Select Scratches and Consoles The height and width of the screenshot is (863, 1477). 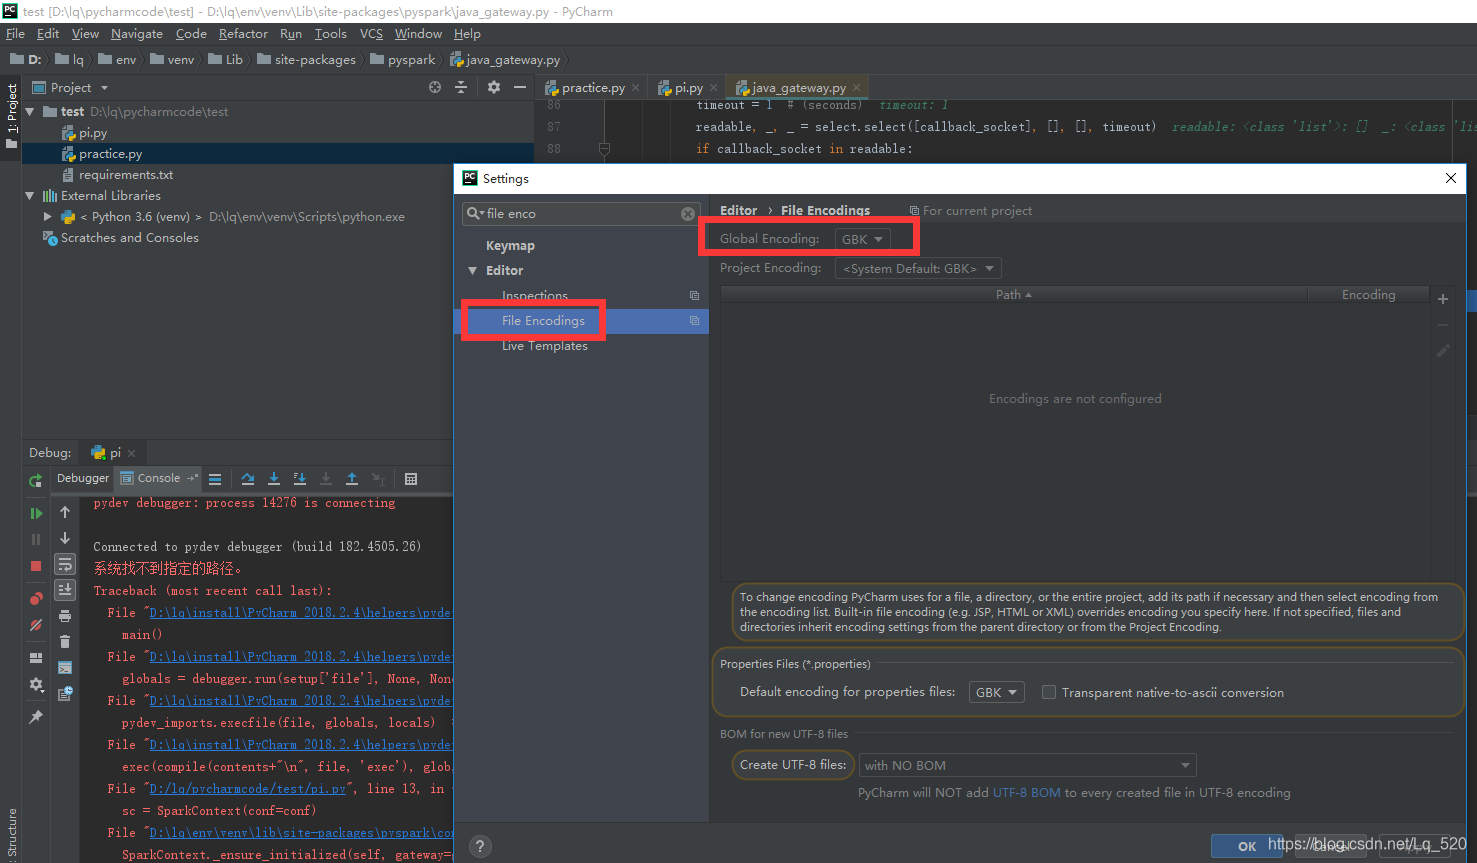pyautogui.click(x=129, y=238)
